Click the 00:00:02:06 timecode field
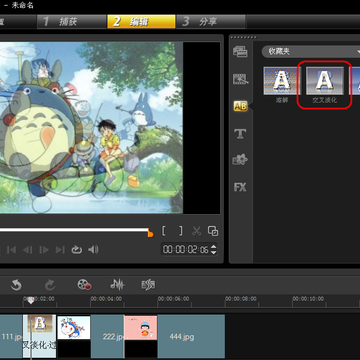The width and height of the screenshot is (360, 360). click(185, 249)
